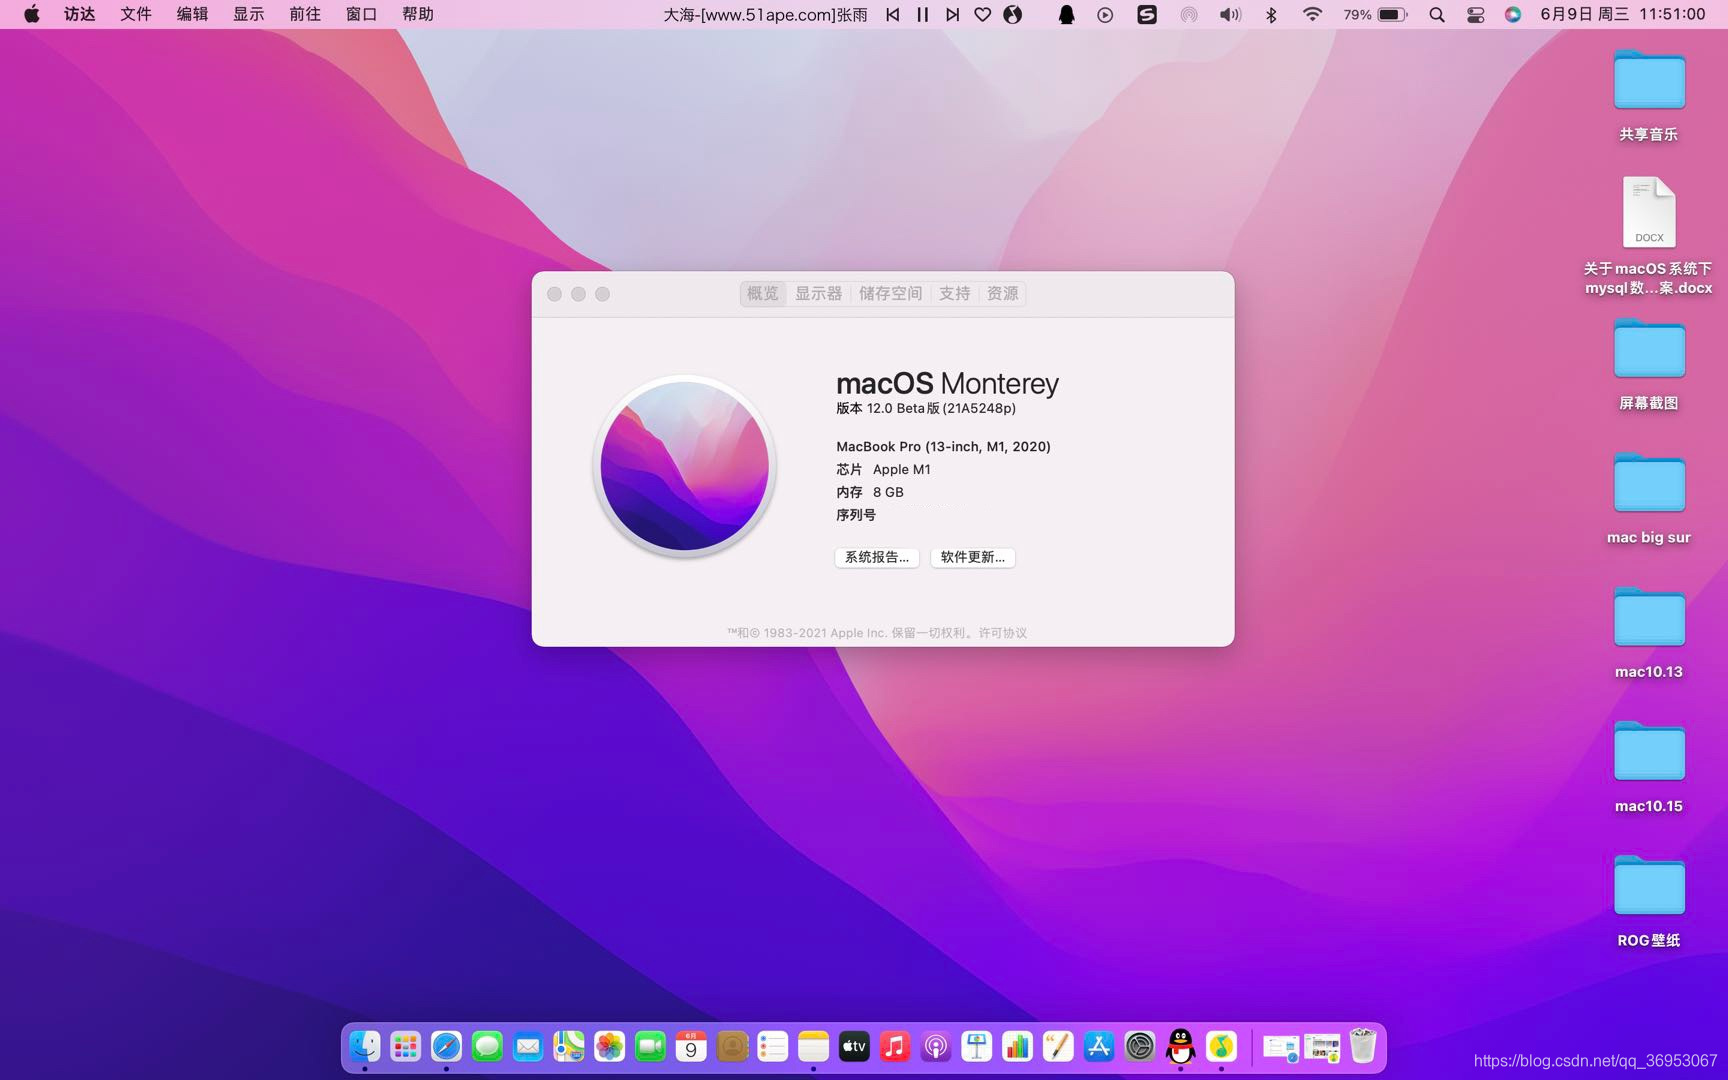This screenshot has width=1728, height=1080.
Task: Open the 访达 menu
Action: pos(80,14)
